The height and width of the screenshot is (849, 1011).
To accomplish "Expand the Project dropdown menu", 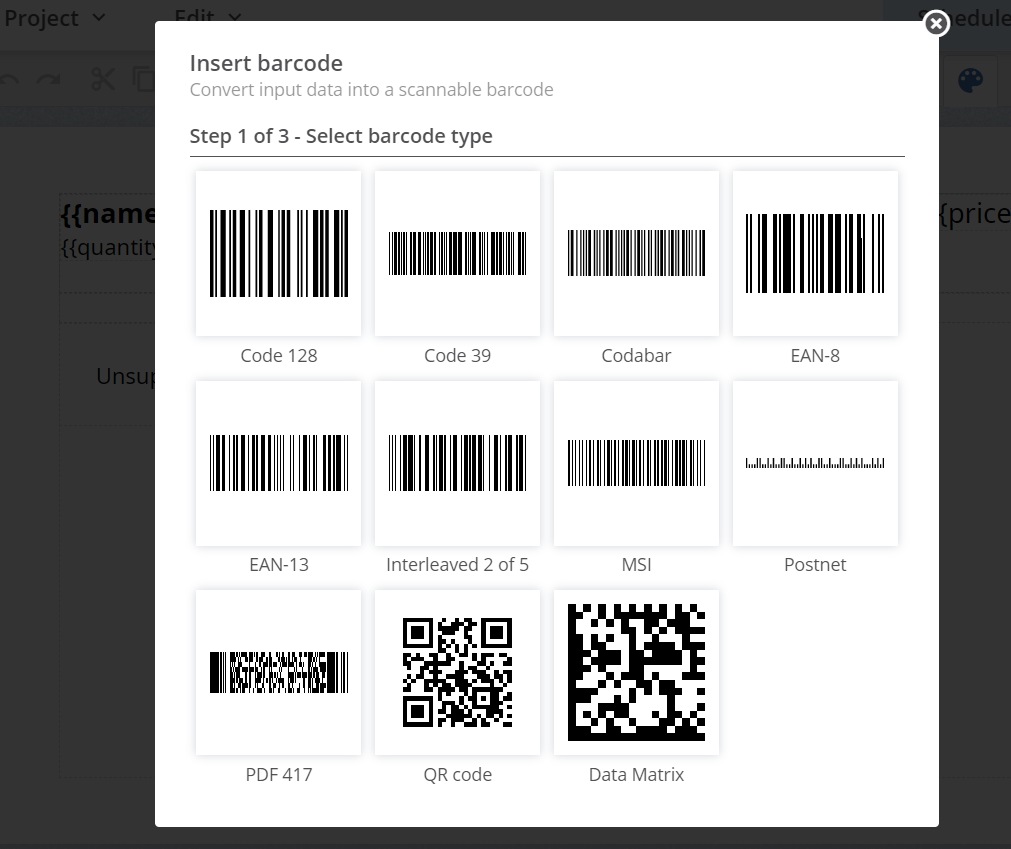I will (x=55, y=18).
